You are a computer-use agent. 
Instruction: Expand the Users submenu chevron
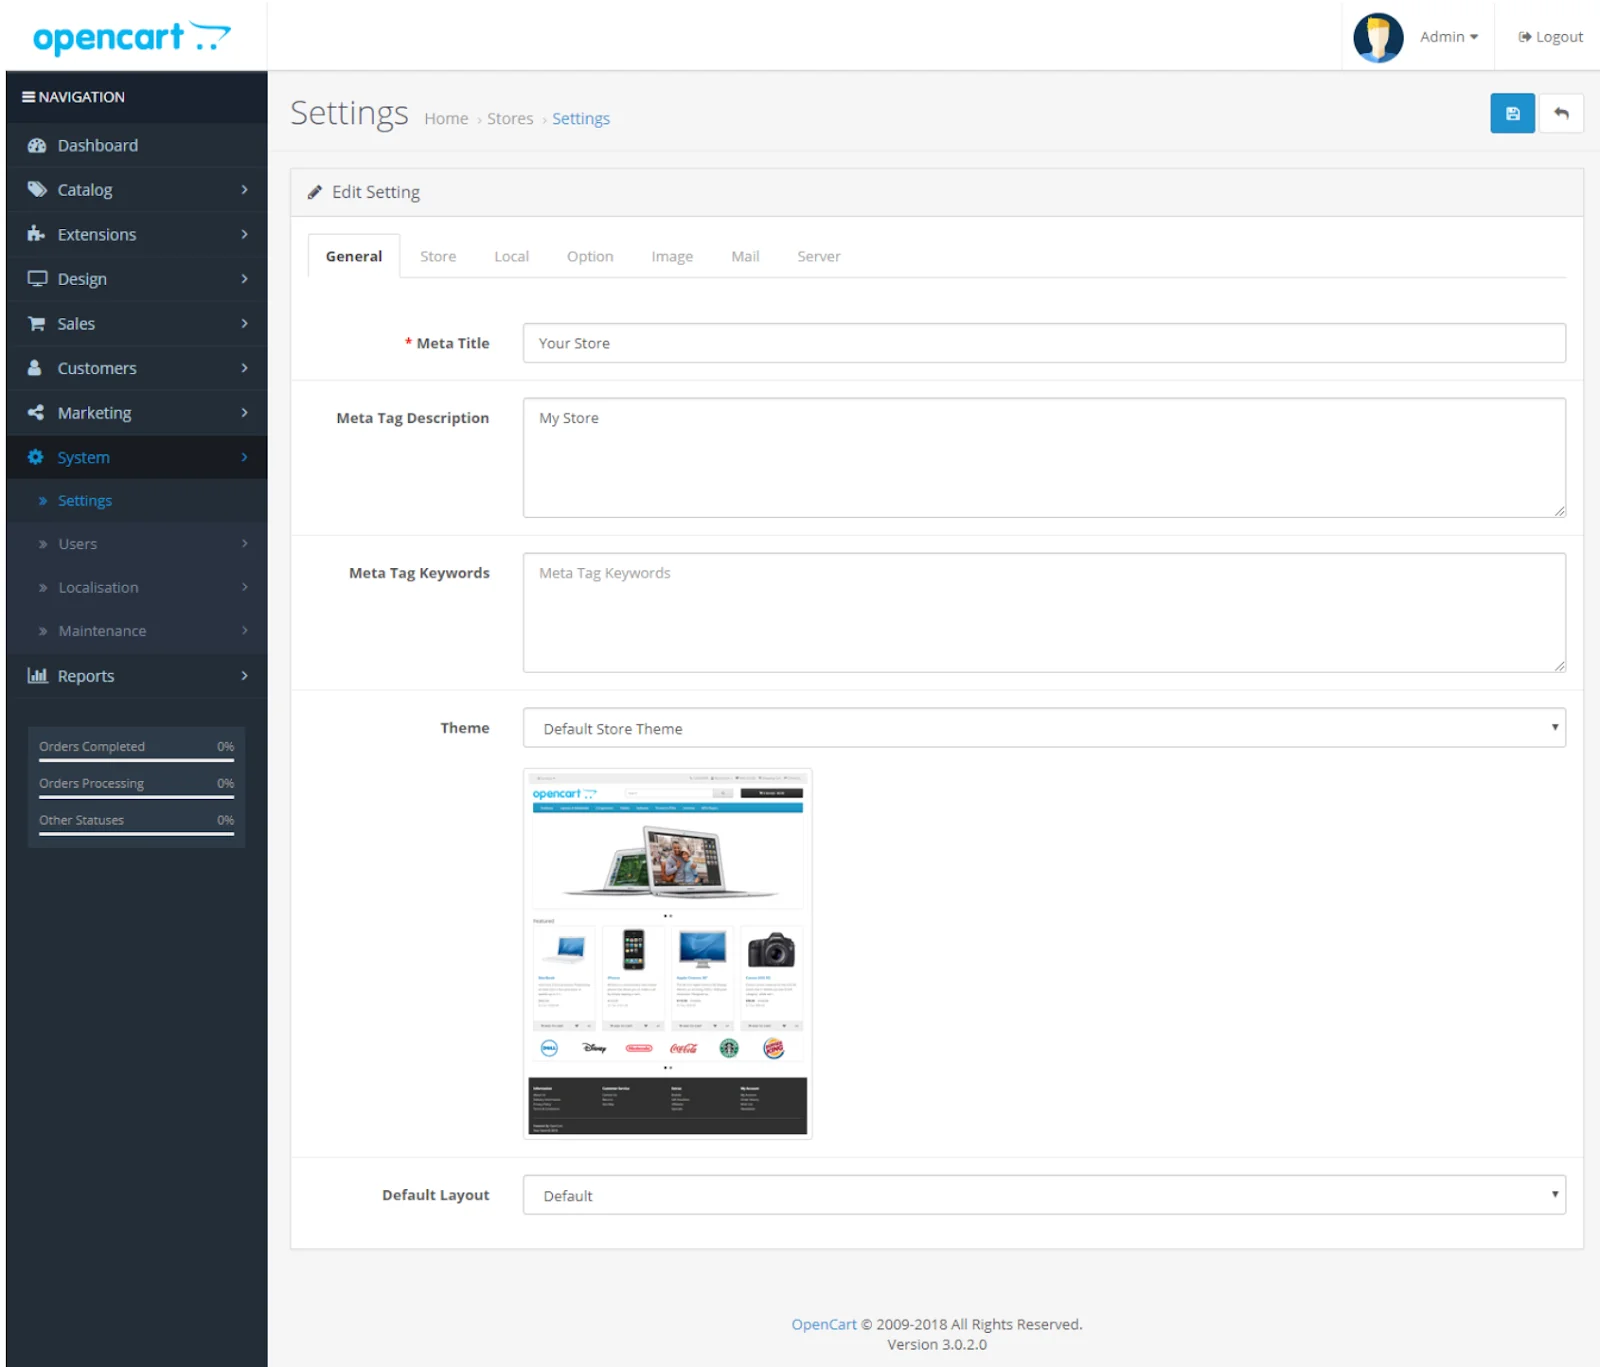click(x=244, y=544)
